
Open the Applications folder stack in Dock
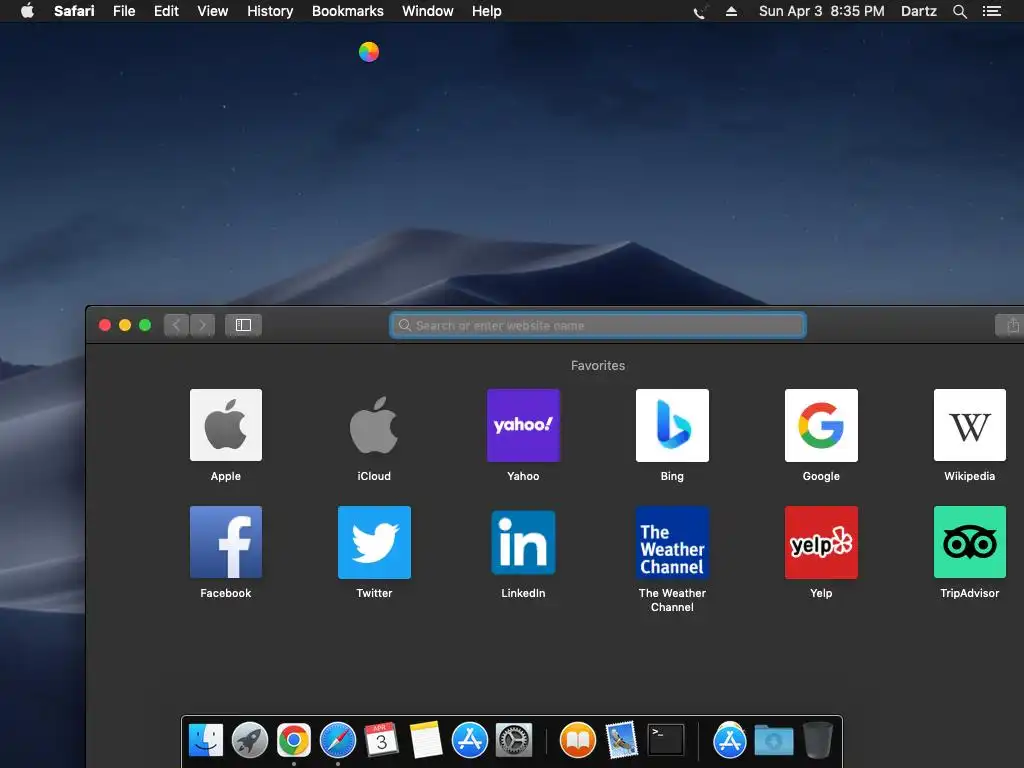[729, 740]
